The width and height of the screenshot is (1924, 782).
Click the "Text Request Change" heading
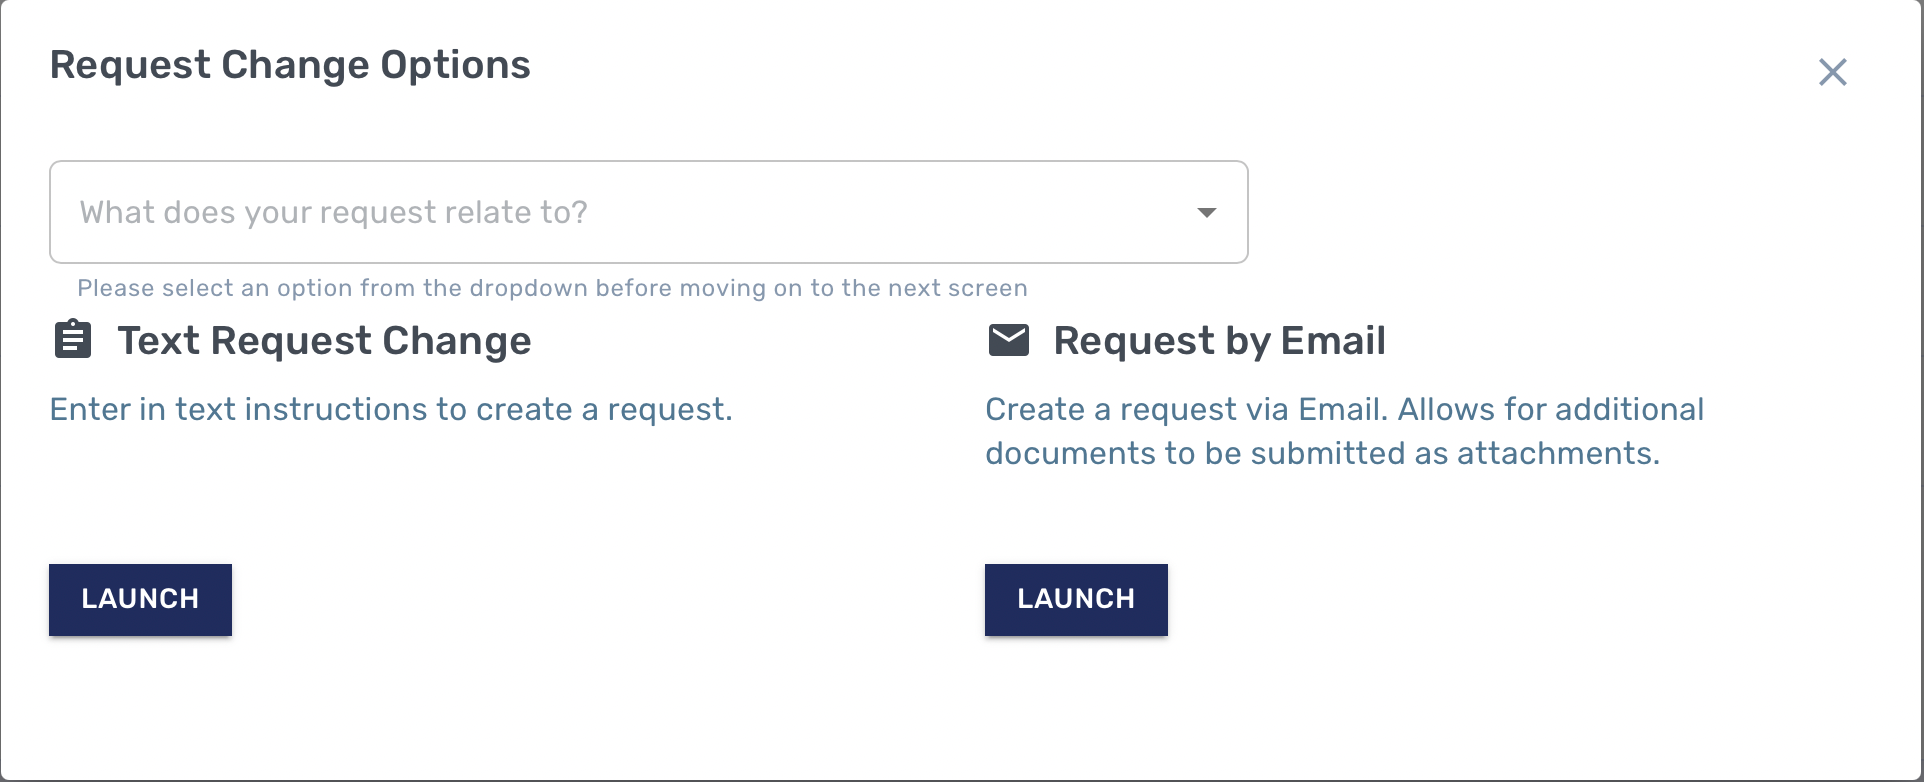point(324,341)
